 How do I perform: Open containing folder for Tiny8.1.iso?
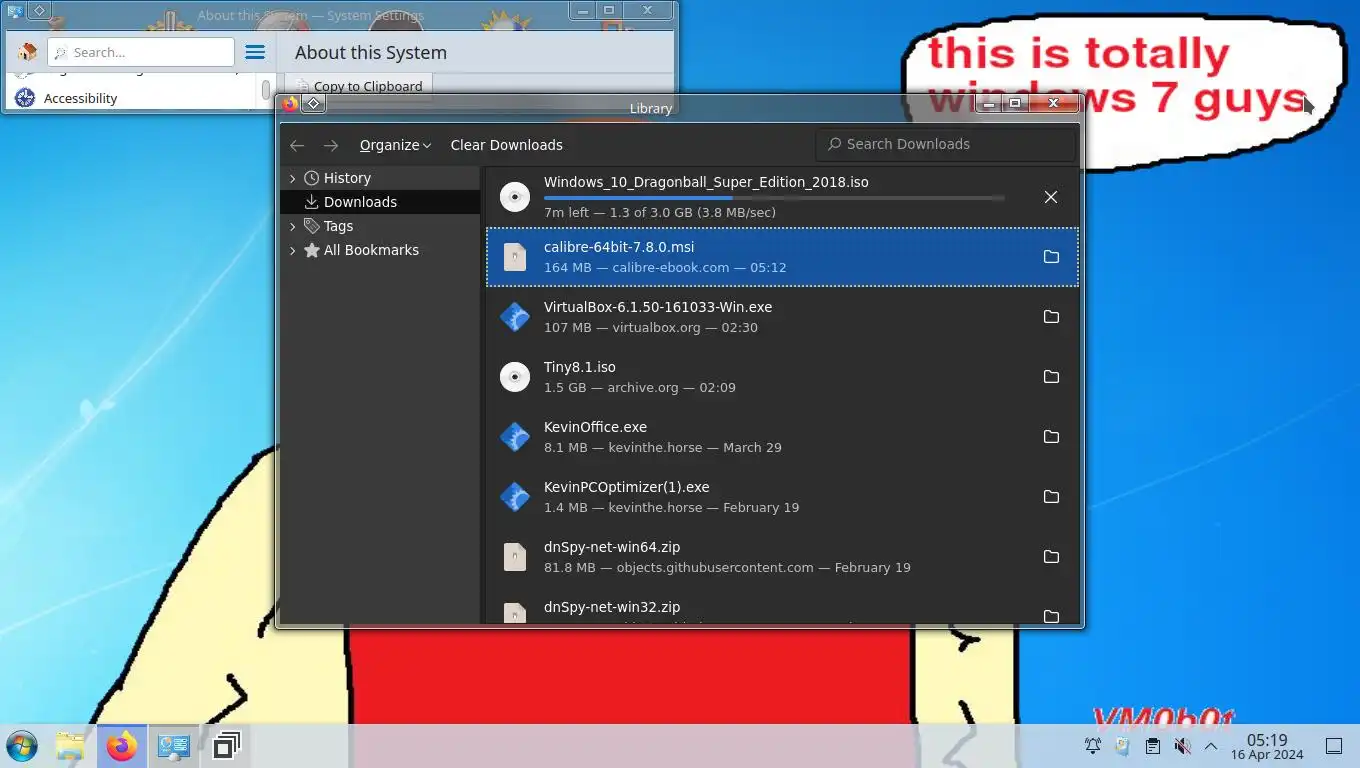click(x=1051, y=377)
